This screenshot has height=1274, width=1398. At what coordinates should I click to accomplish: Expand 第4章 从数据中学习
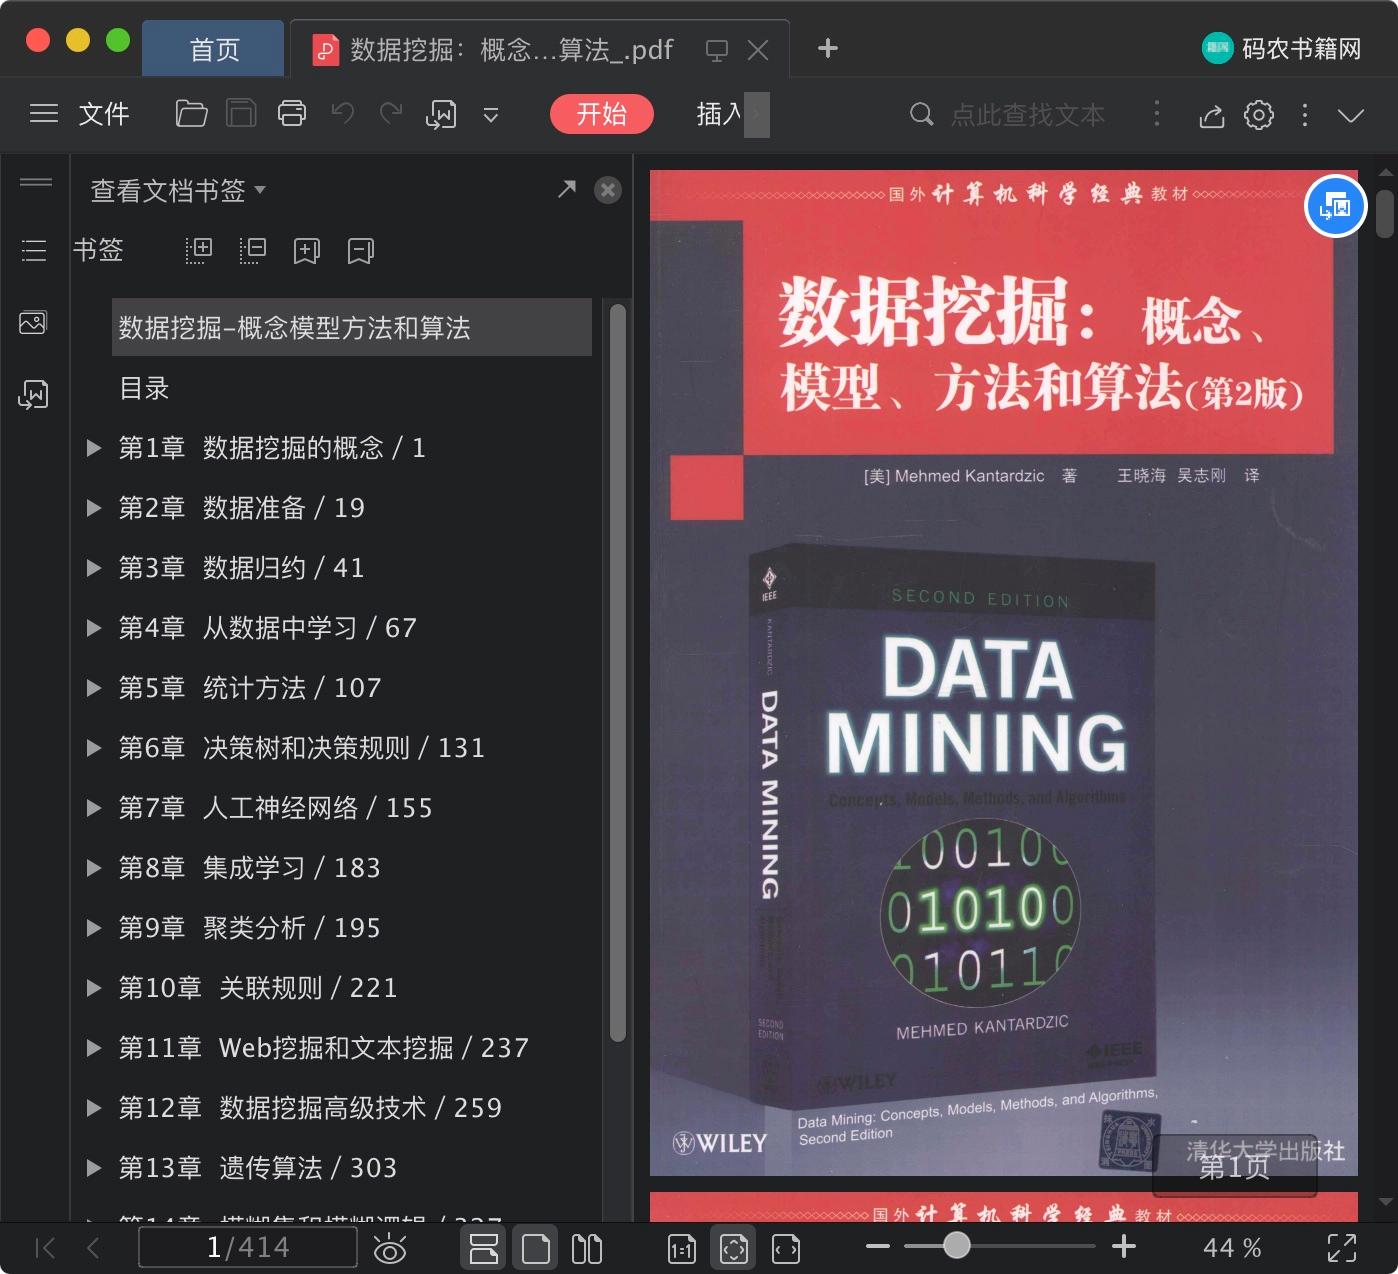point(94,628)
